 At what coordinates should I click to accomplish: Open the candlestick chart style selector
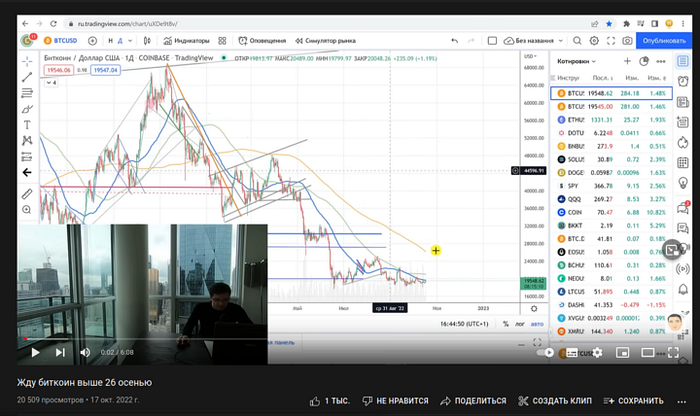click(x=147, y=41)
